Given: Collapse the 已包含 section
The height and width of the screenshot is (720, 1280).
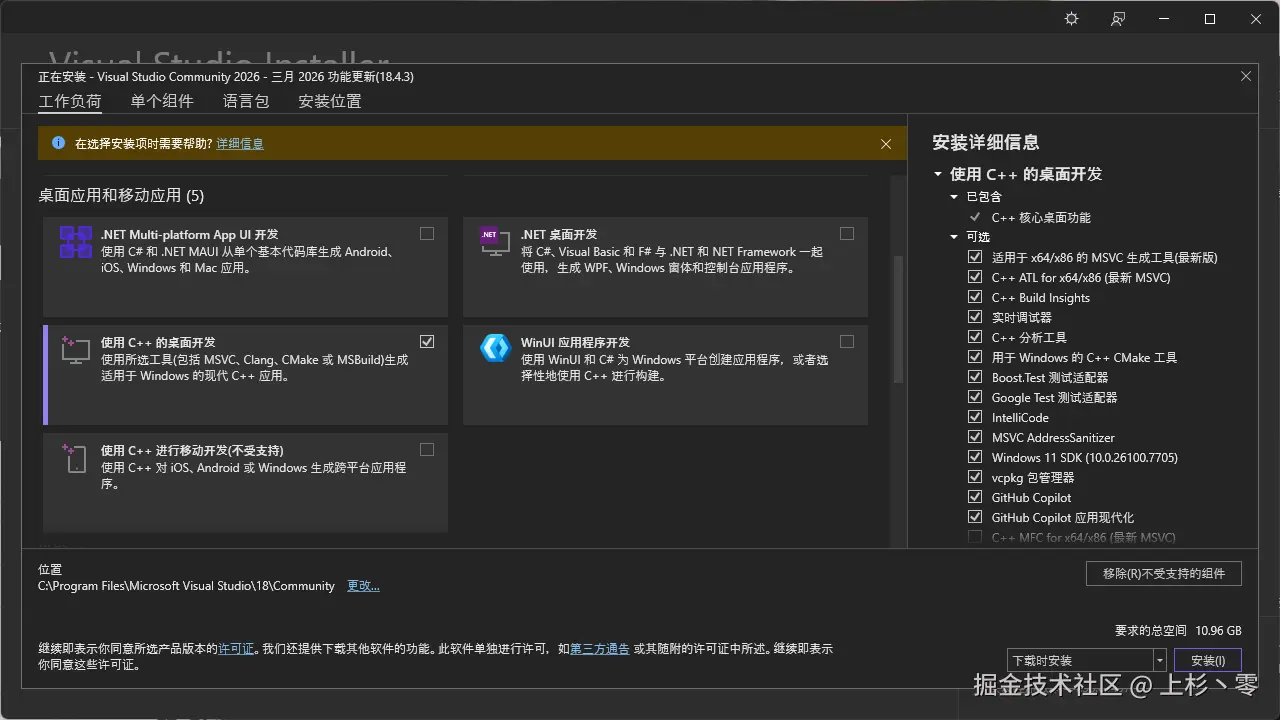Looking at the screenshot, I should coord(955,197).
